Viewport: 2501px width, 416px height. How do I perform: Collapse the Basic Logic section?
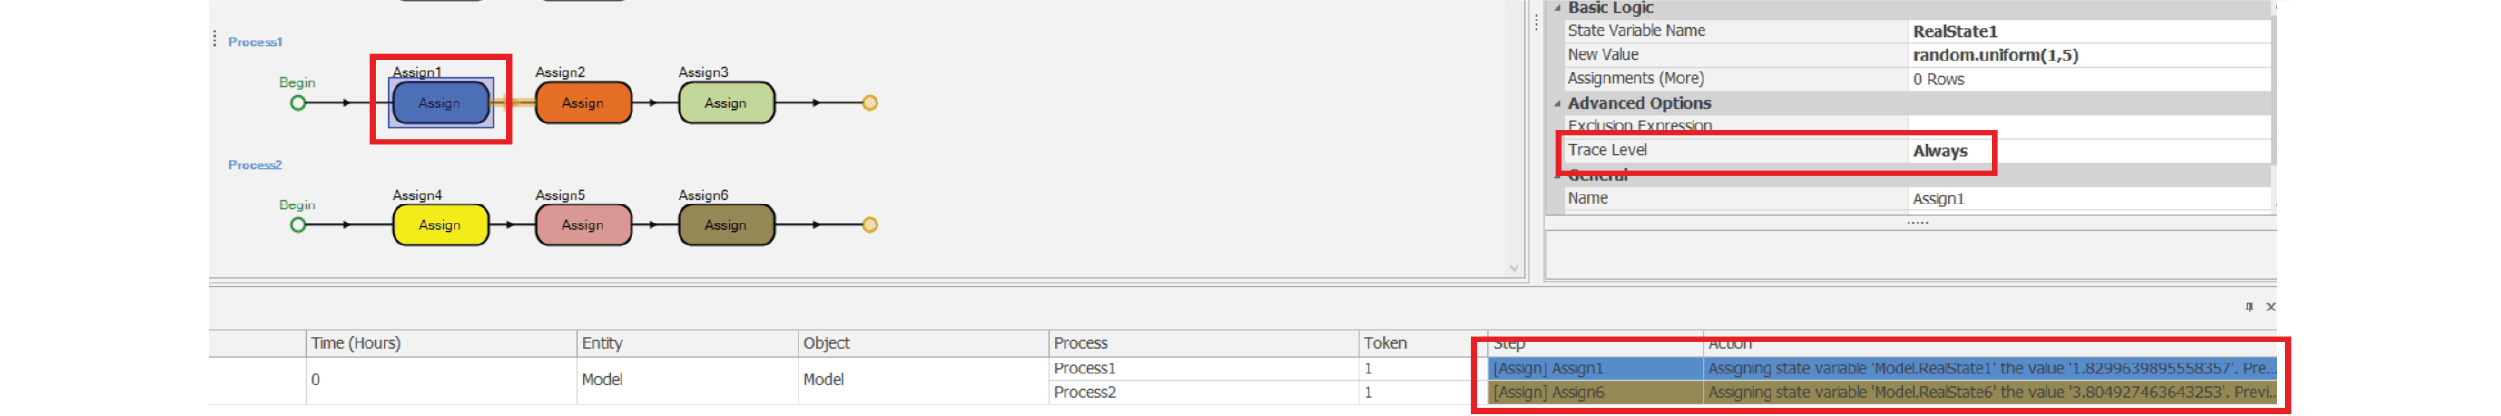(x=1557, y=8)
